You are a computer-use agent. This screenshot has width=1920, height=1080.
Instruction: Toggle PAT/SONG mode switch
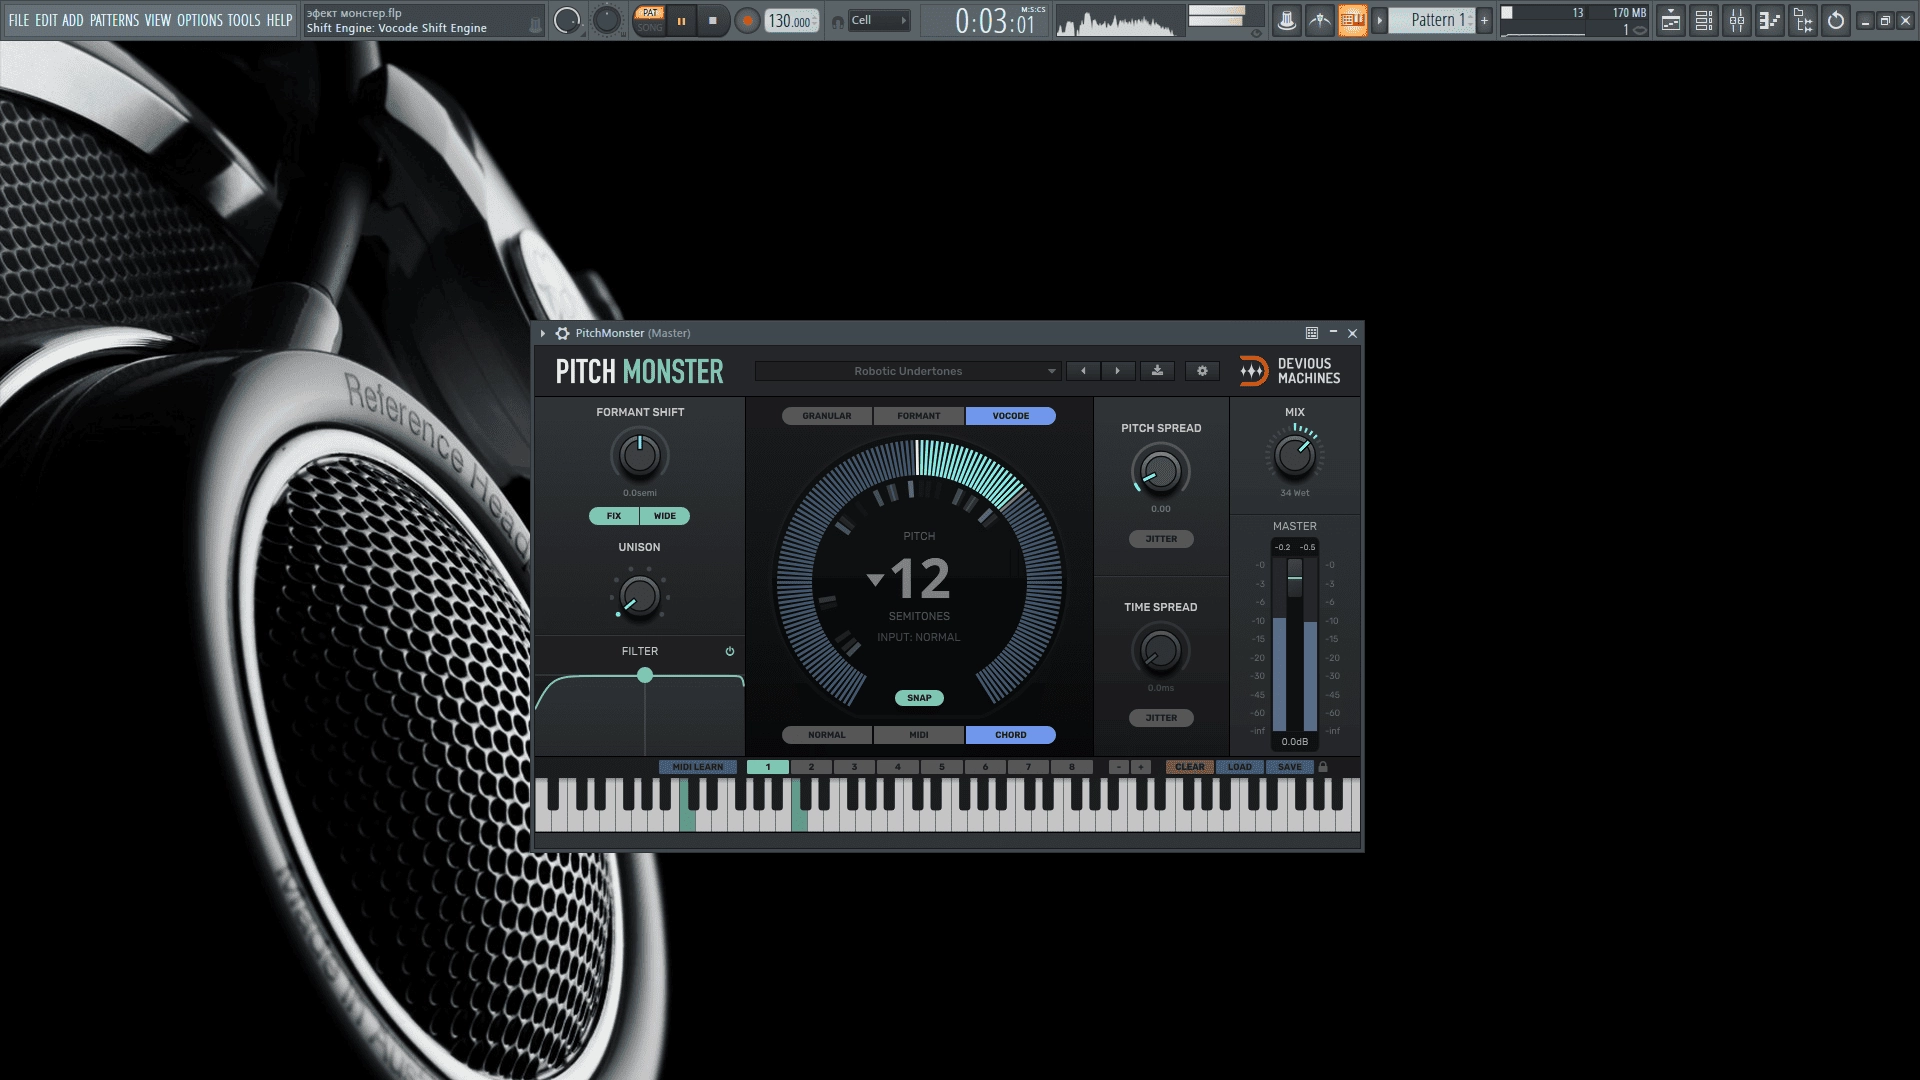(650, 20)
